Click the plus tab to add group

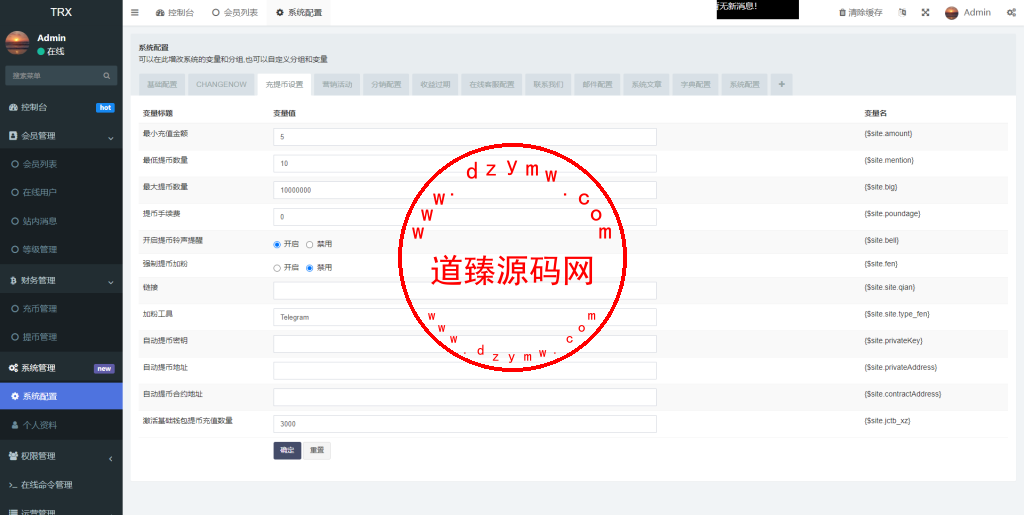coord(782,85)
